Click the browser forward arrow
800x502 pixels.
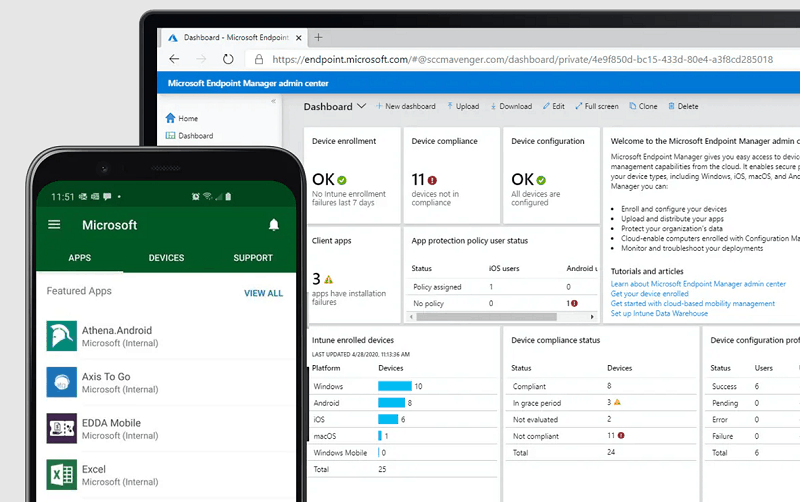(x=201, y=59)
